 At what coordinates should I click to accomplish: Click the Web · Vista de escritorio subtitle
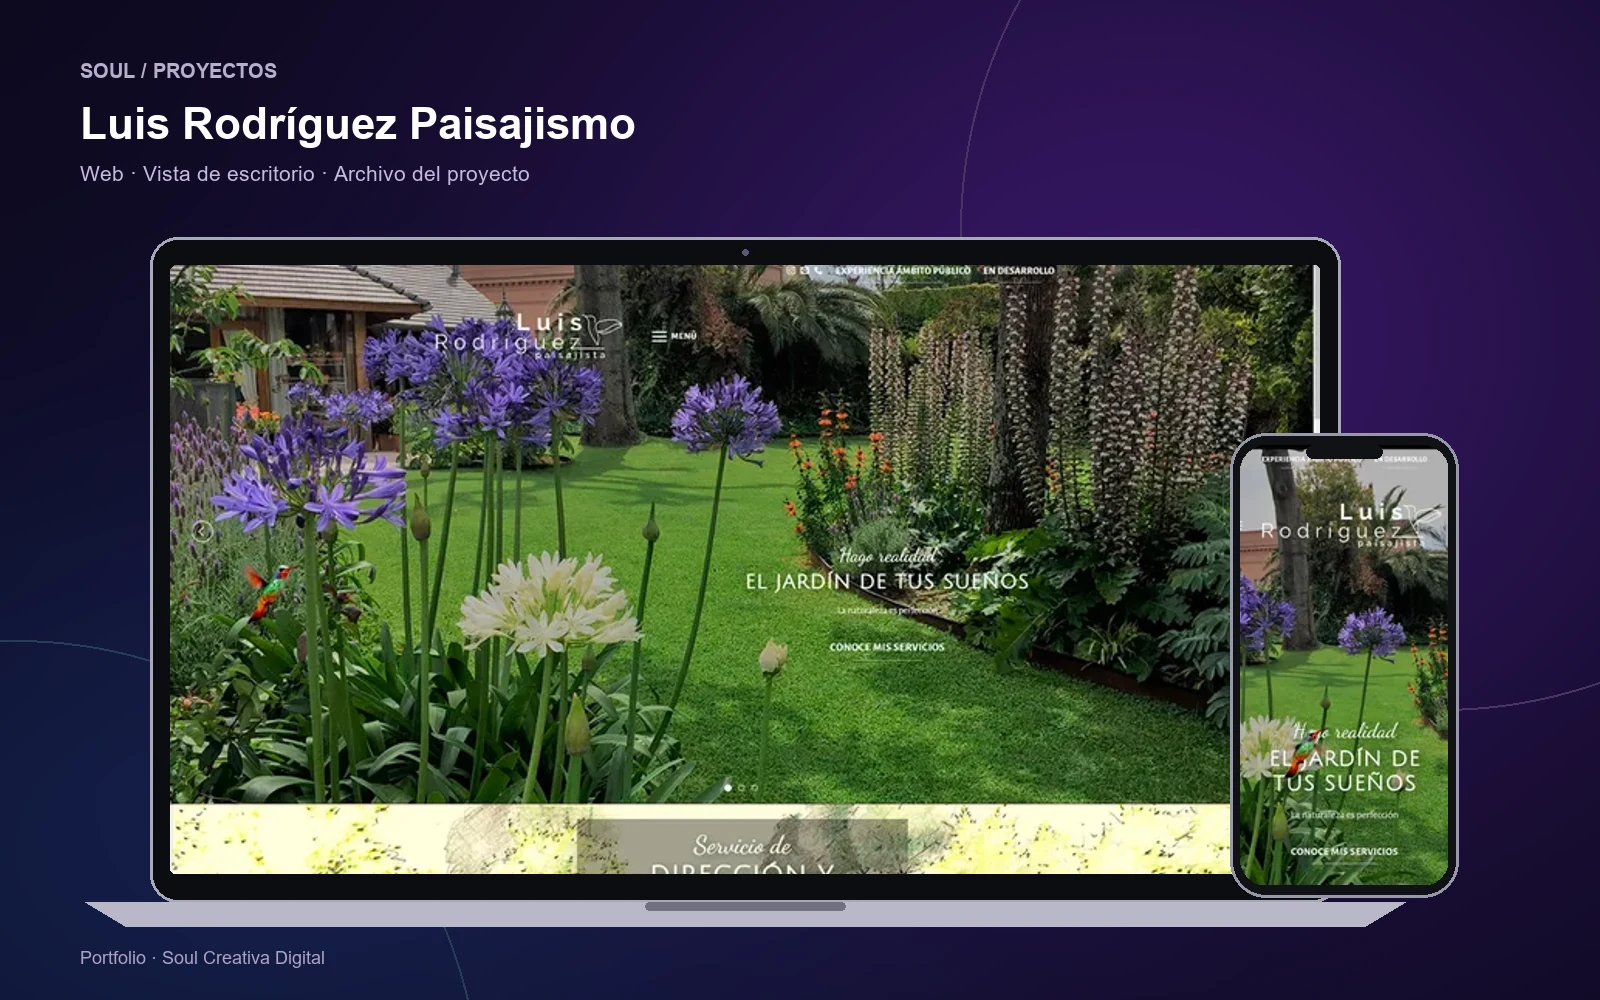tap(305, 174)
